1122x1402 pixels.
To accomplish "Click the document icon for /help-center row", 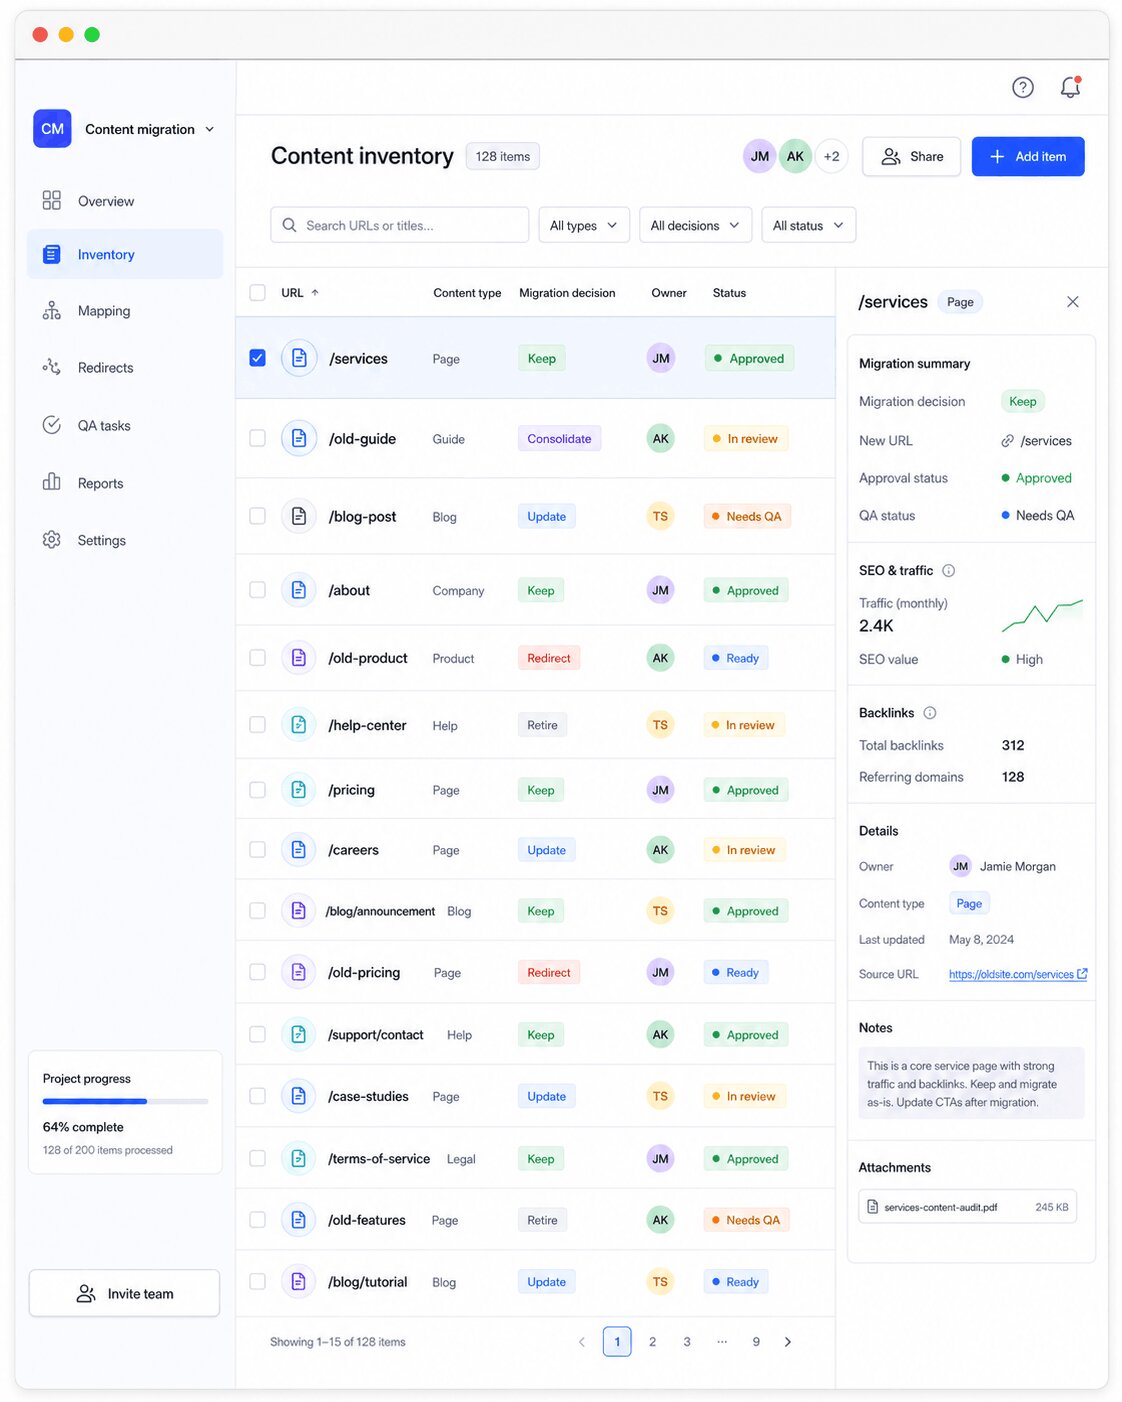I will click(x=299, y=725).
